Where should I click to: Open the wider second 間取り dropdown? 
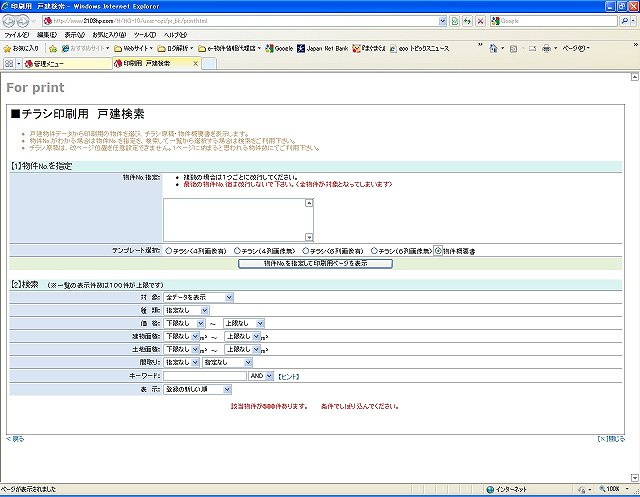227,362
